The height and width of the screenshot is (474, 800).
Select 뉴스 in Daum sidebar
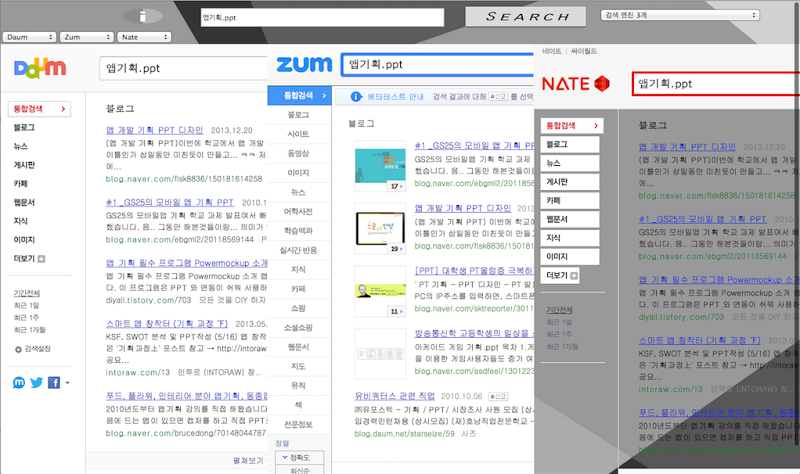click(20, 146)
